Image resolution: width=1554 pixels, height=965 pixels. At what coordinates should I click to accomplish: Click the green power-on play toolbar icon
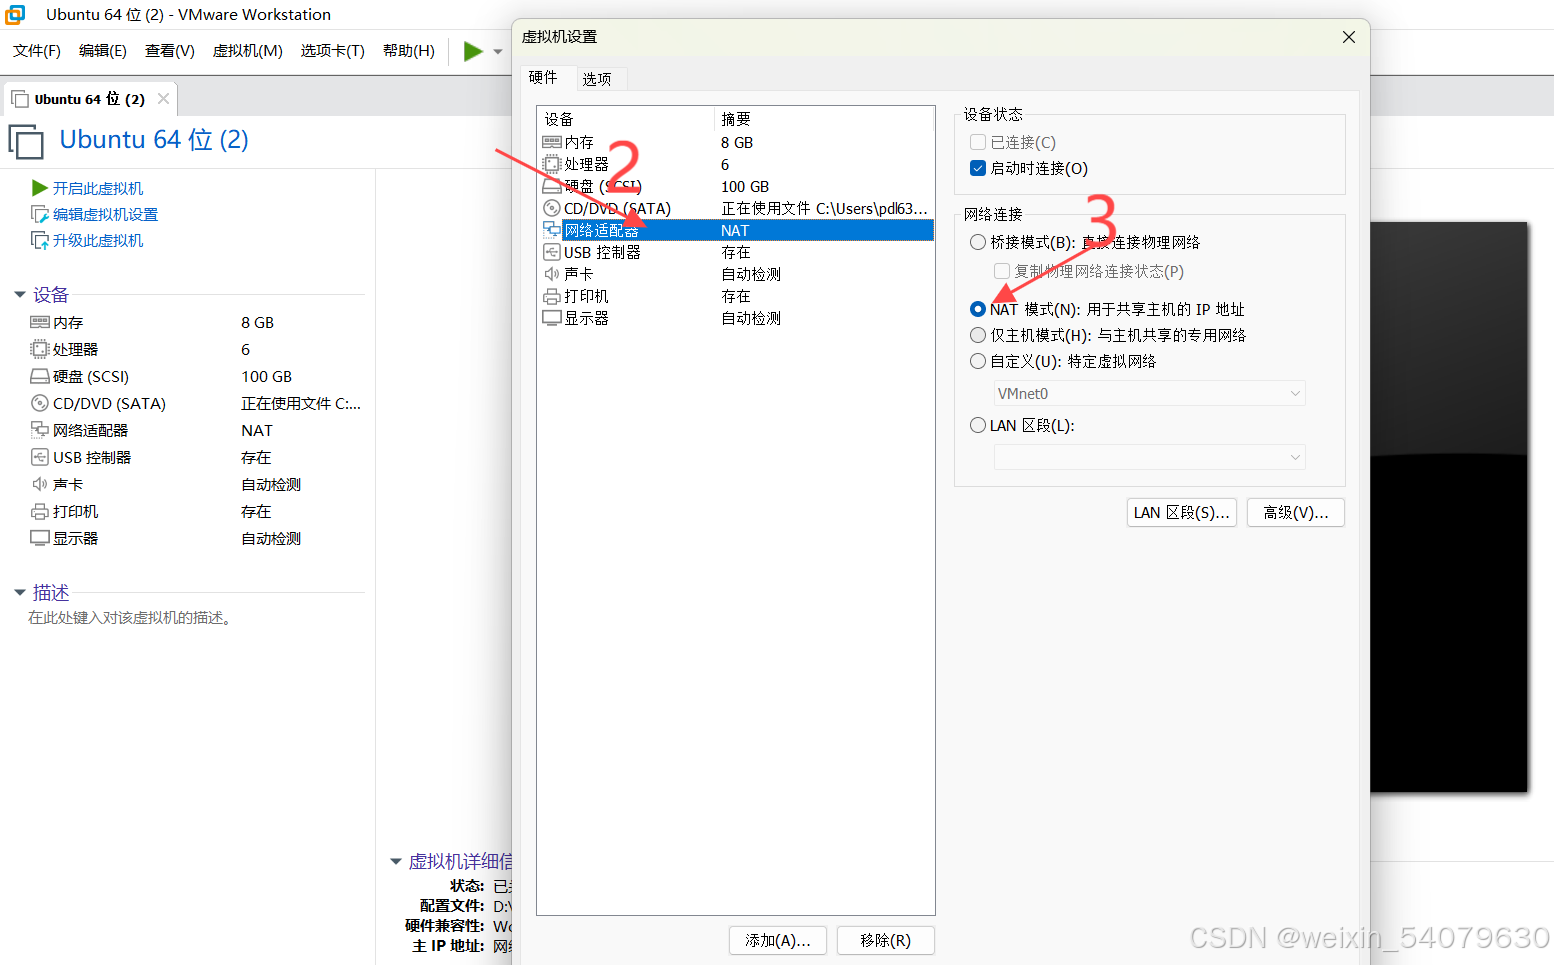point(473,51)
